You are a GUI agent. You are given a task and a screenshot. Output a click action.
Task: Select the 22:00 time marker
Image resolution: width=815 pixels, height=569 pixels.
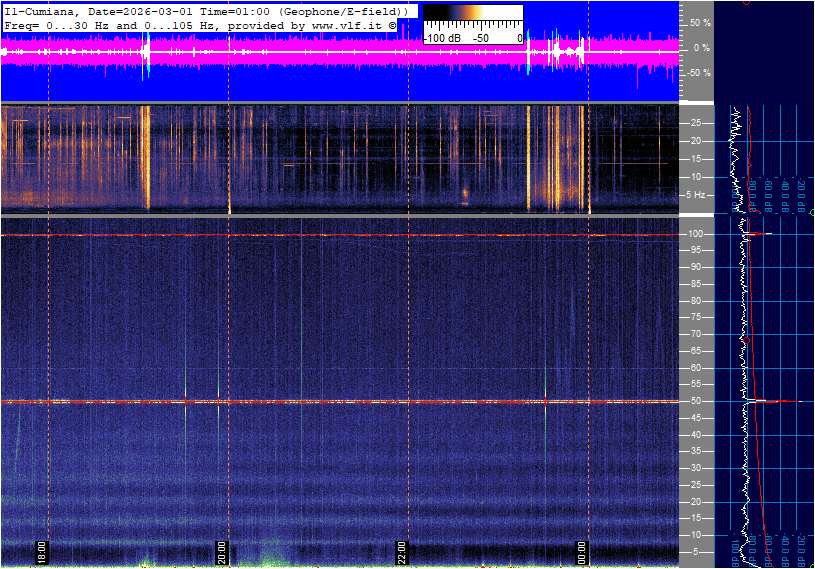(402, 552)
